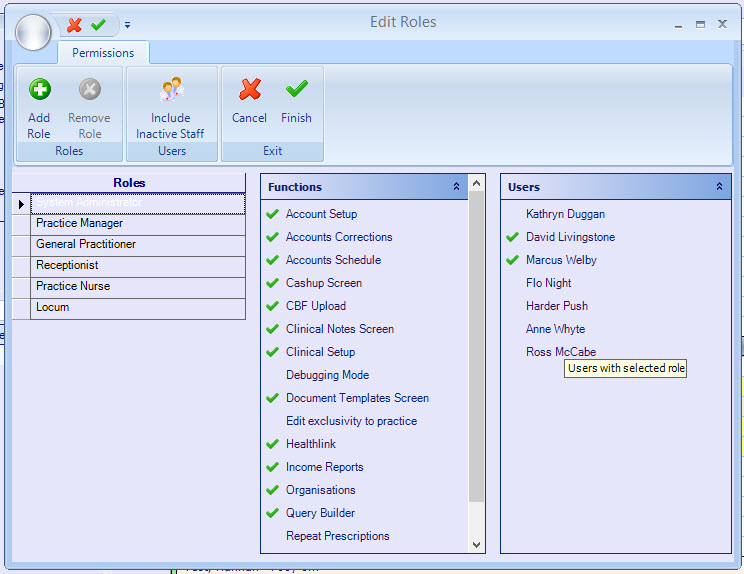Toggle David Livingstone's role check mark
Viewport: 744px width, 574px height.
(x=512, y=237)
